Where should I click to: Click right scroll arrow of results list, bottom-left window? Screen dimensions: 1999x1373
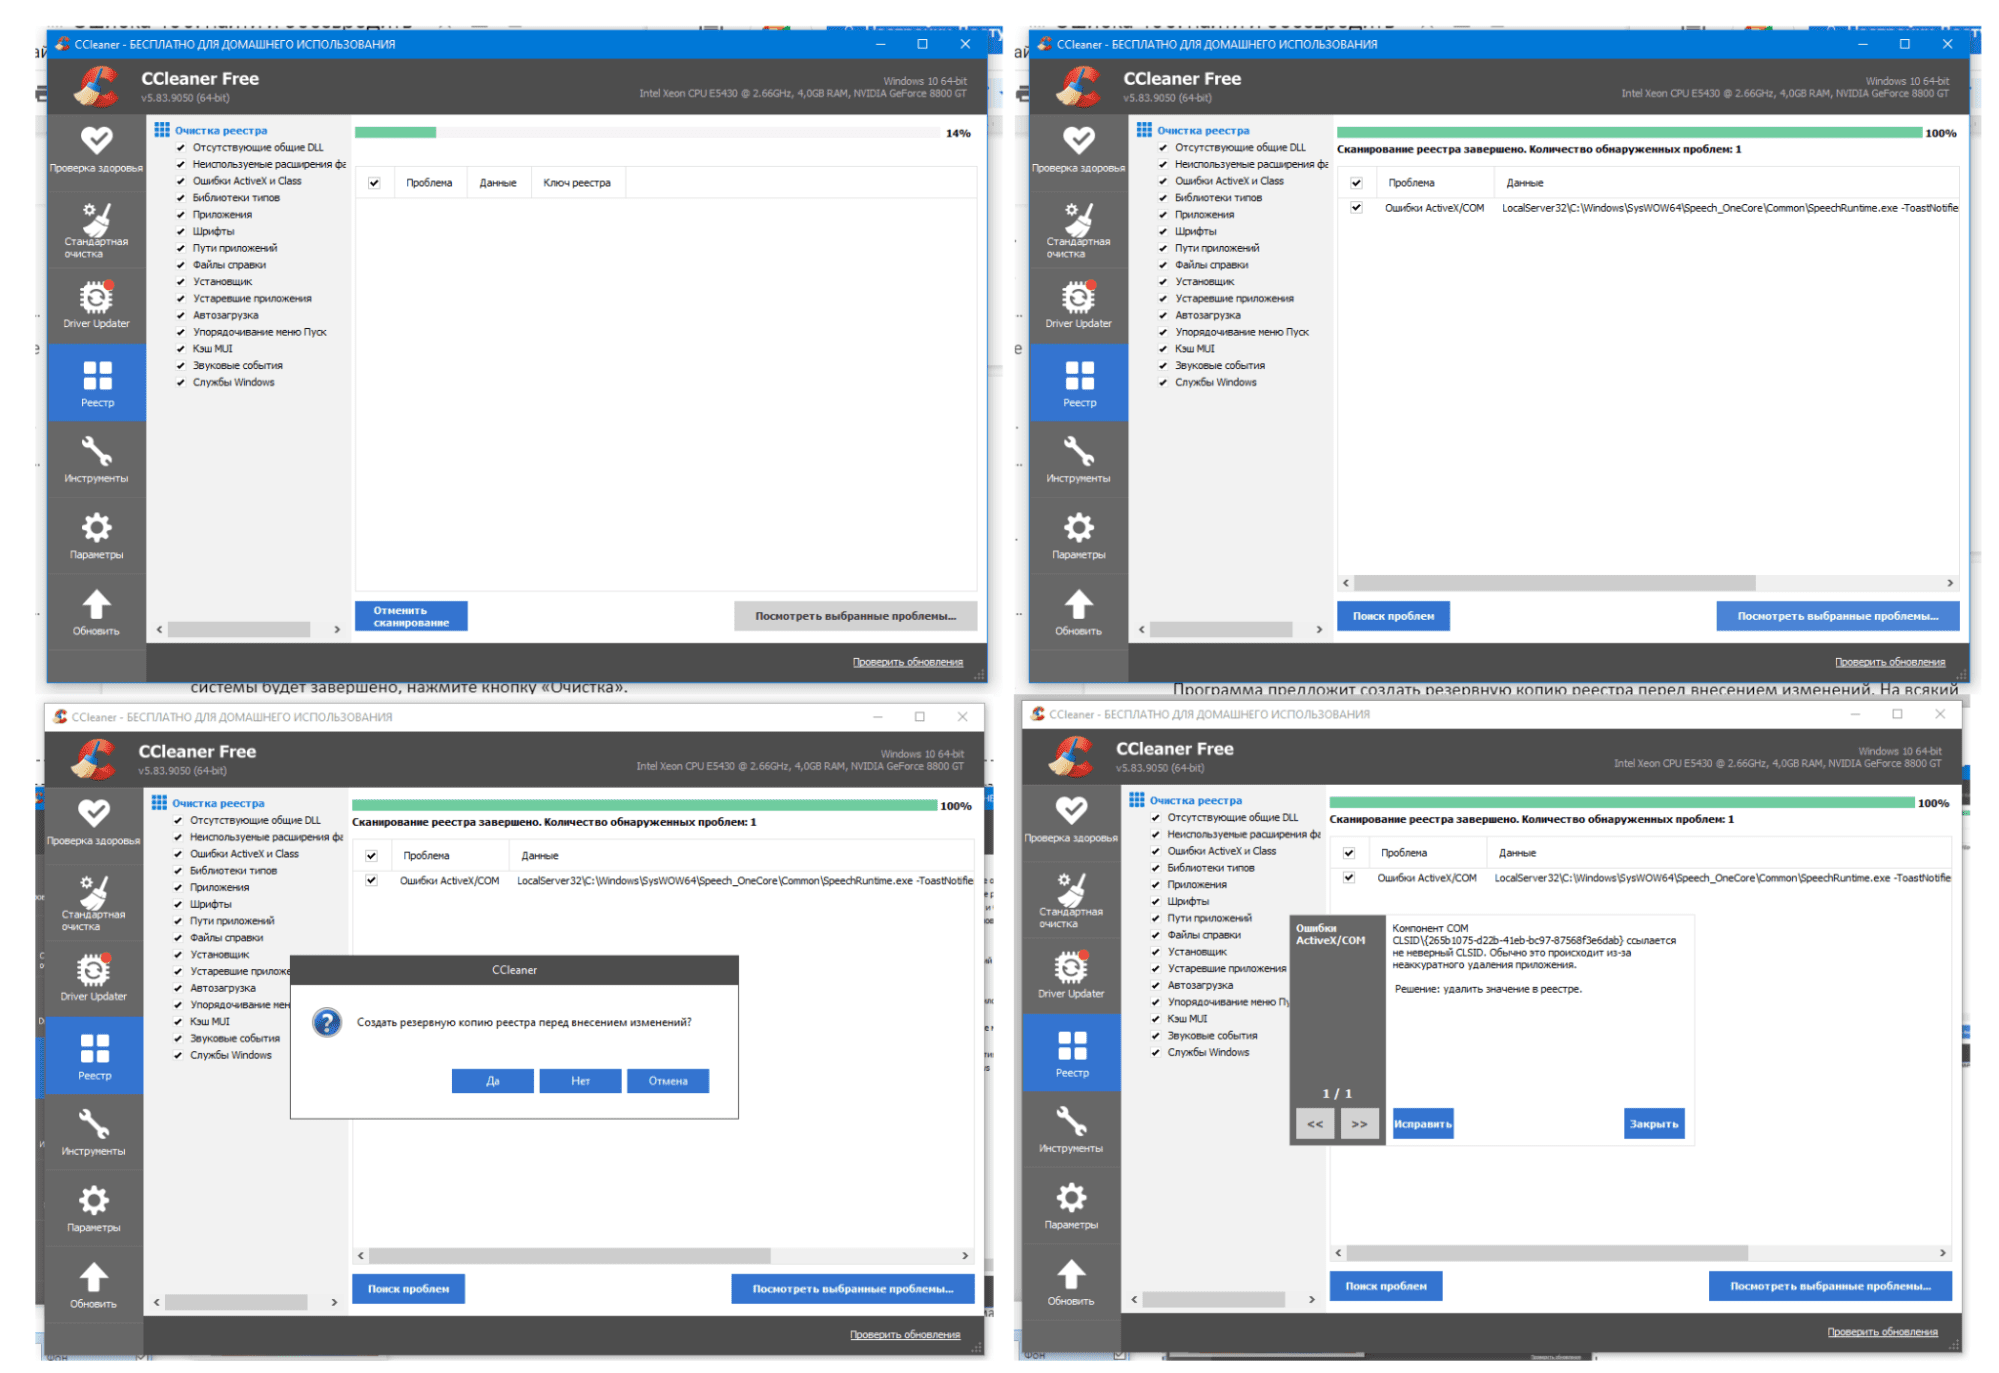pos(964,1256)
